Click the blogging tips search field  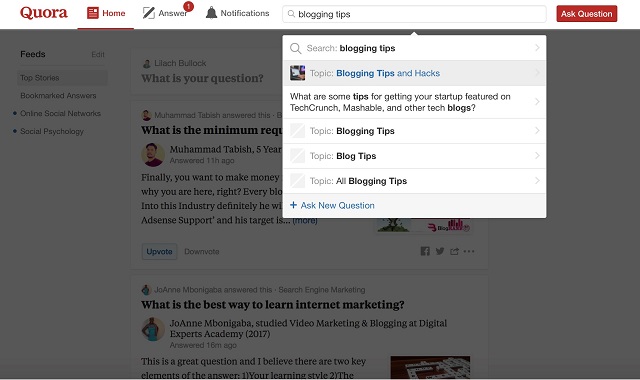tap(414, 14)
